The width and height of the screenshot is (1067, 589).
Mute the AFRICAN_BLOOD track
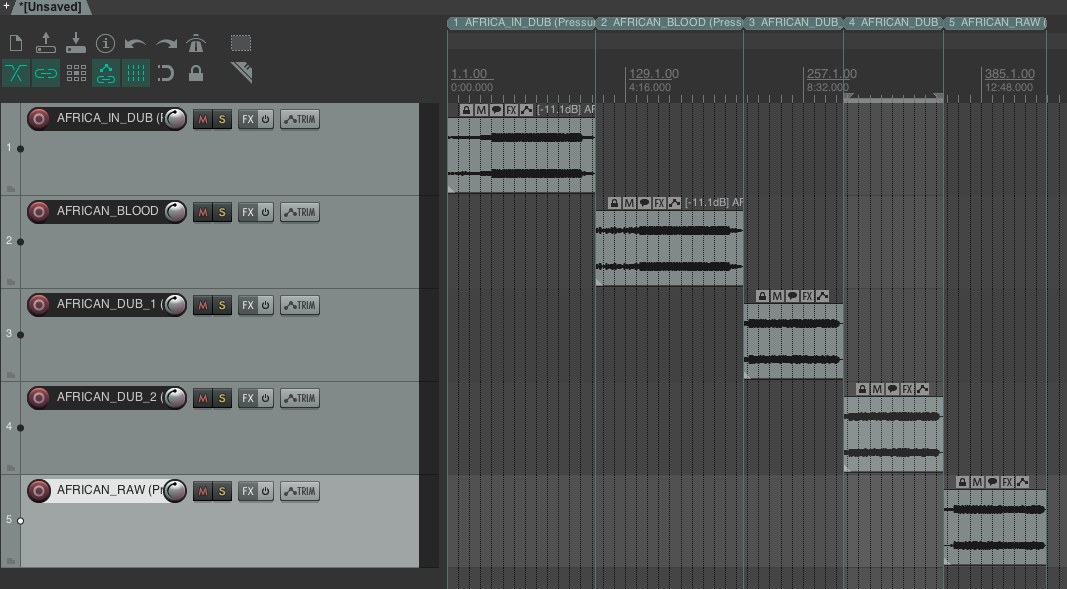coord(204,211)
